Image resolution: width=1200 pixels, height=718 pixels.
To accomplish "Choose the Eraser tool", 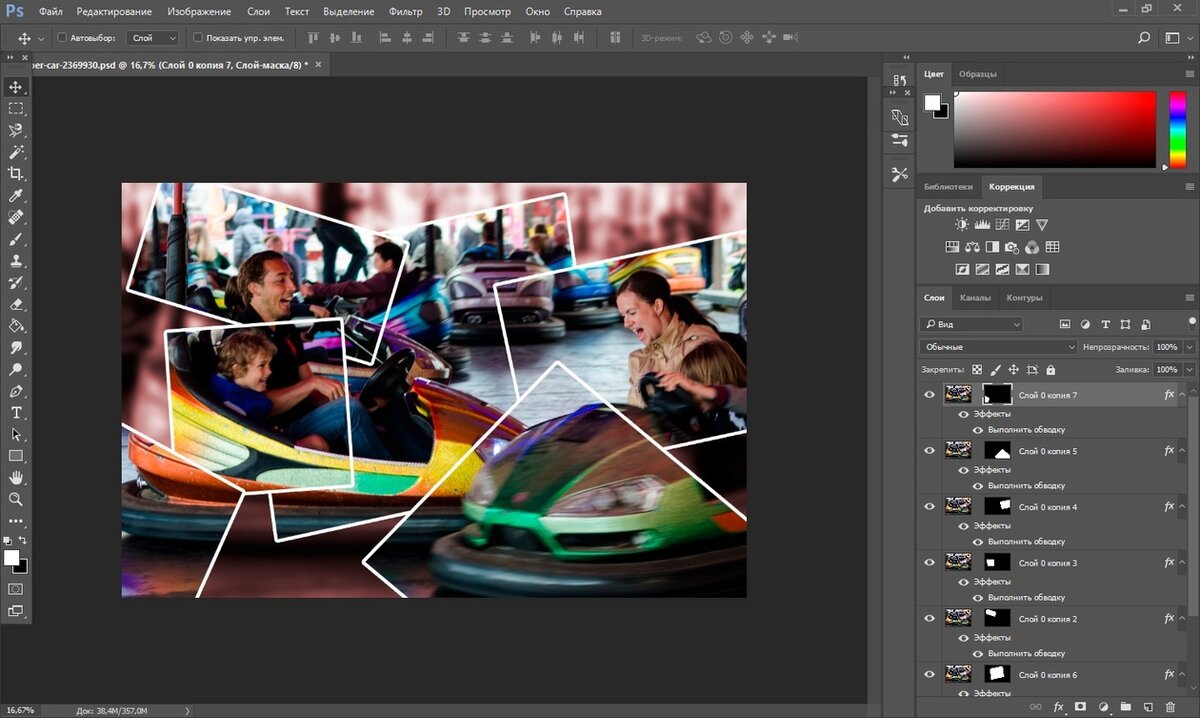I will 16,304.
